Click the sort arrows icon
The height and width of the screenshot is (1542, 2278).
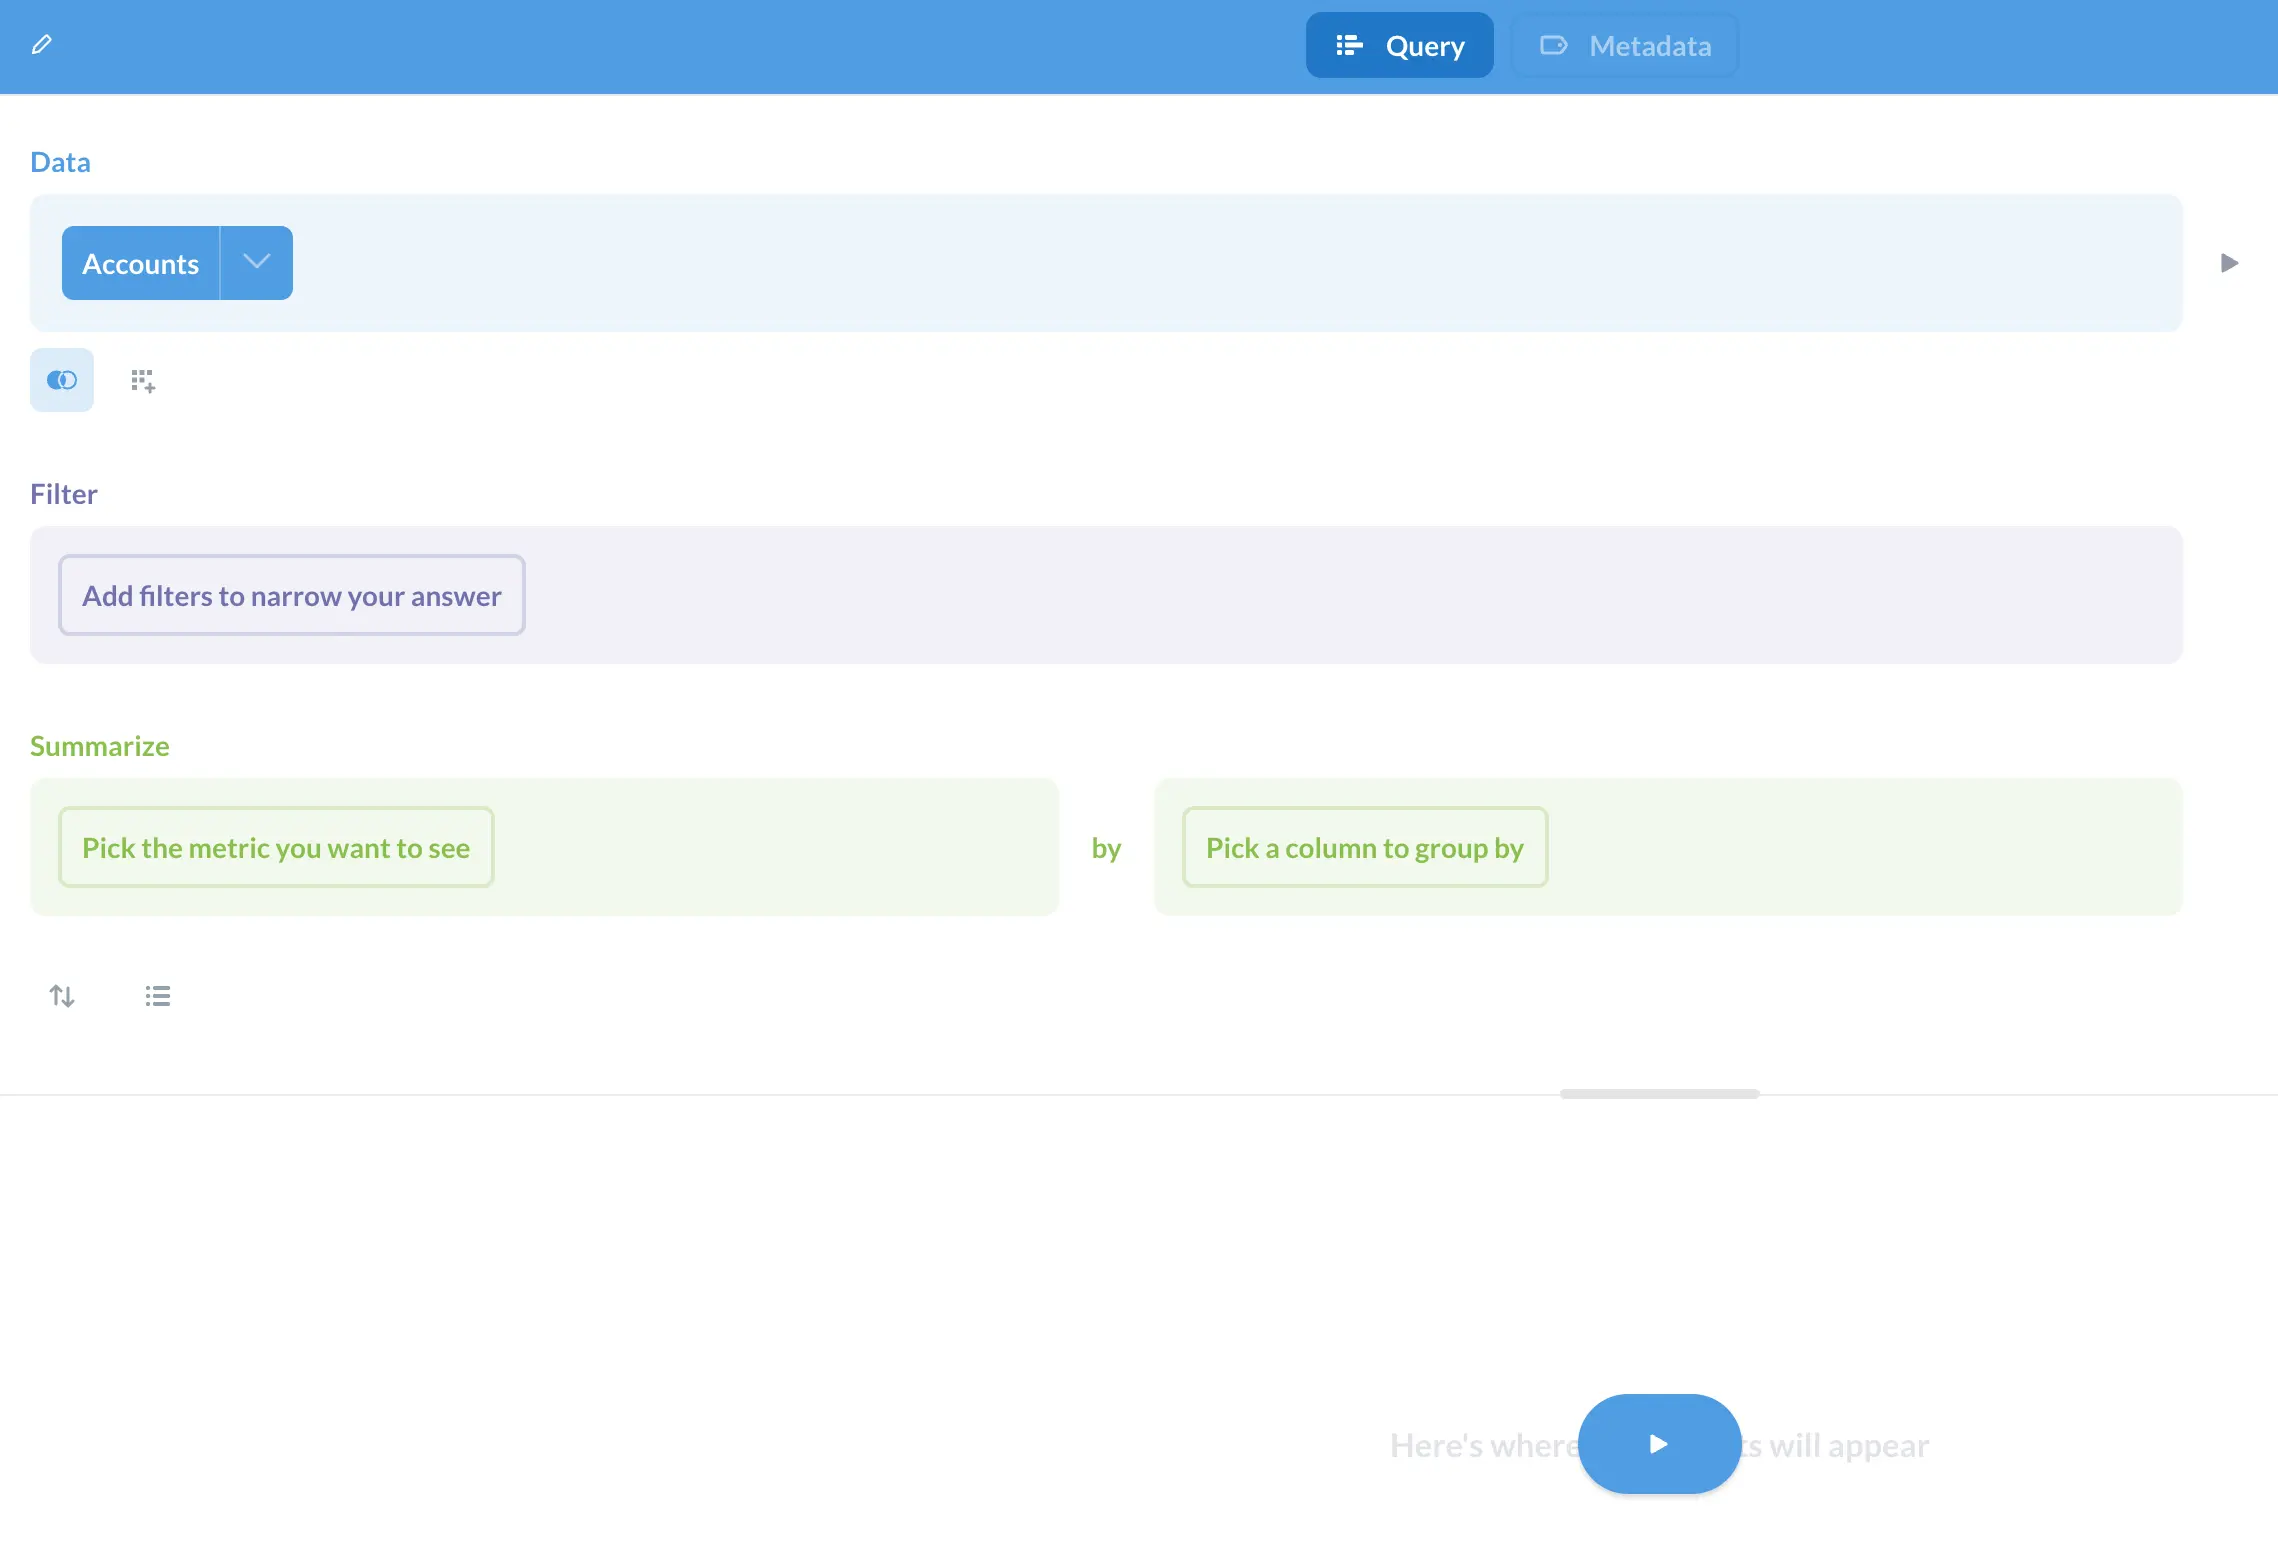(62, 996)
